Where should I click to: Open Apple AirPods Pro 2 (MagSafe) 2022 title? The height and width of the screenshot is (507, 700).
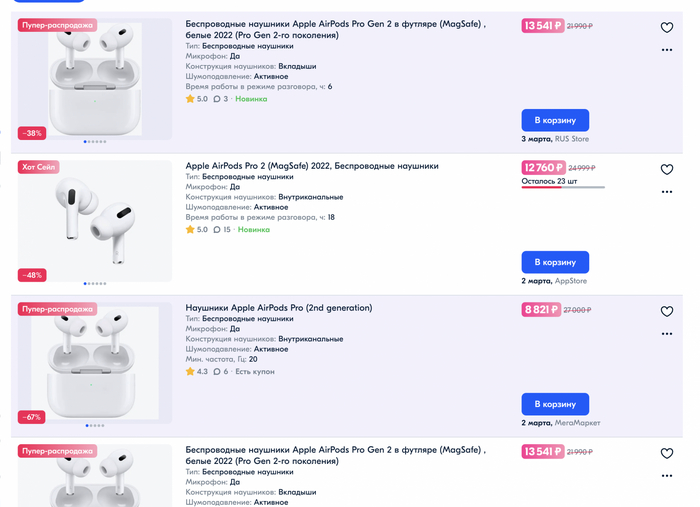click(x=311, y=166)
